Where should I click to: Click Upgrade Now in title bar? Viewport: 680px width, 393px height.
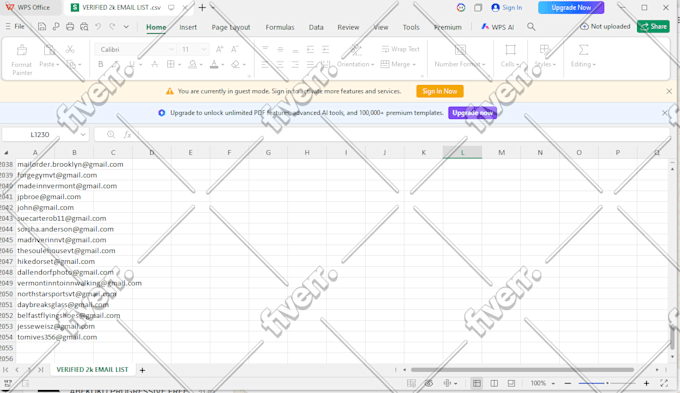pos(571,7)
